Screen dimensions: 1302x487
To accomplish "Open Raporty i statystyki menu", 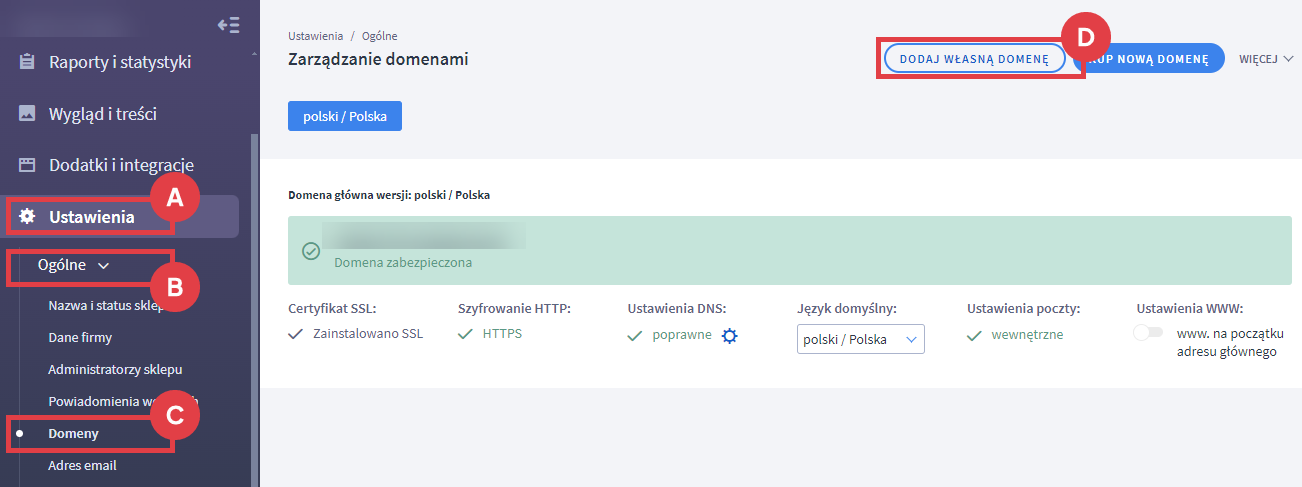I will coord(120,62).
